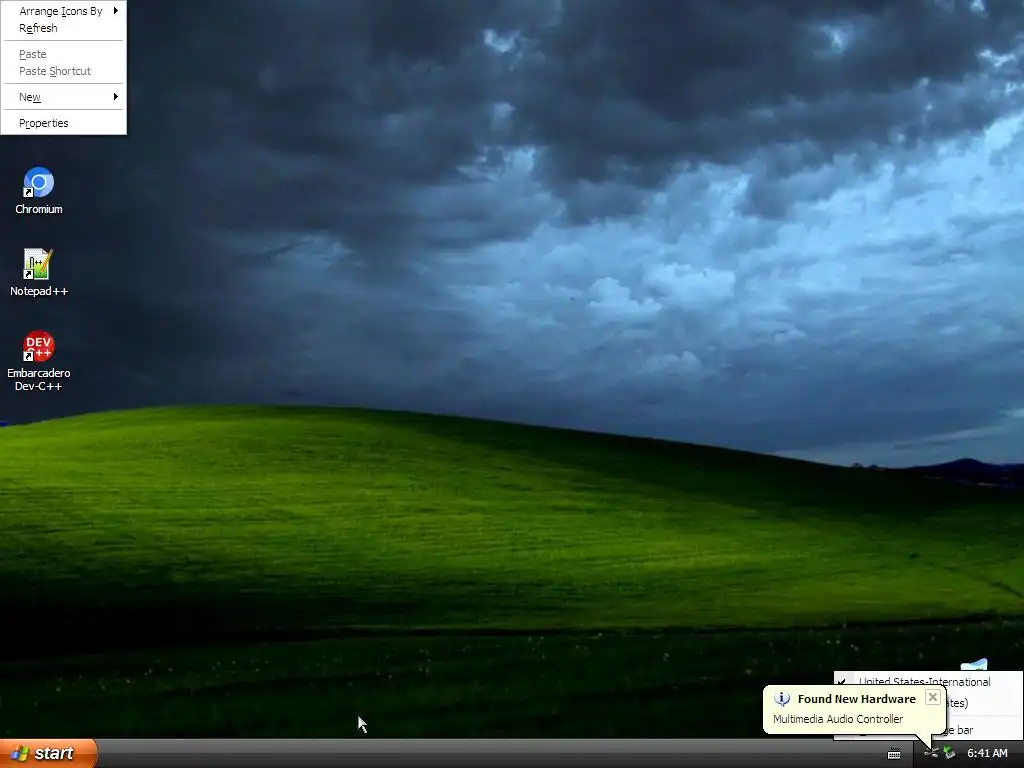Click the Found New Hardware title

click(856, 699)
